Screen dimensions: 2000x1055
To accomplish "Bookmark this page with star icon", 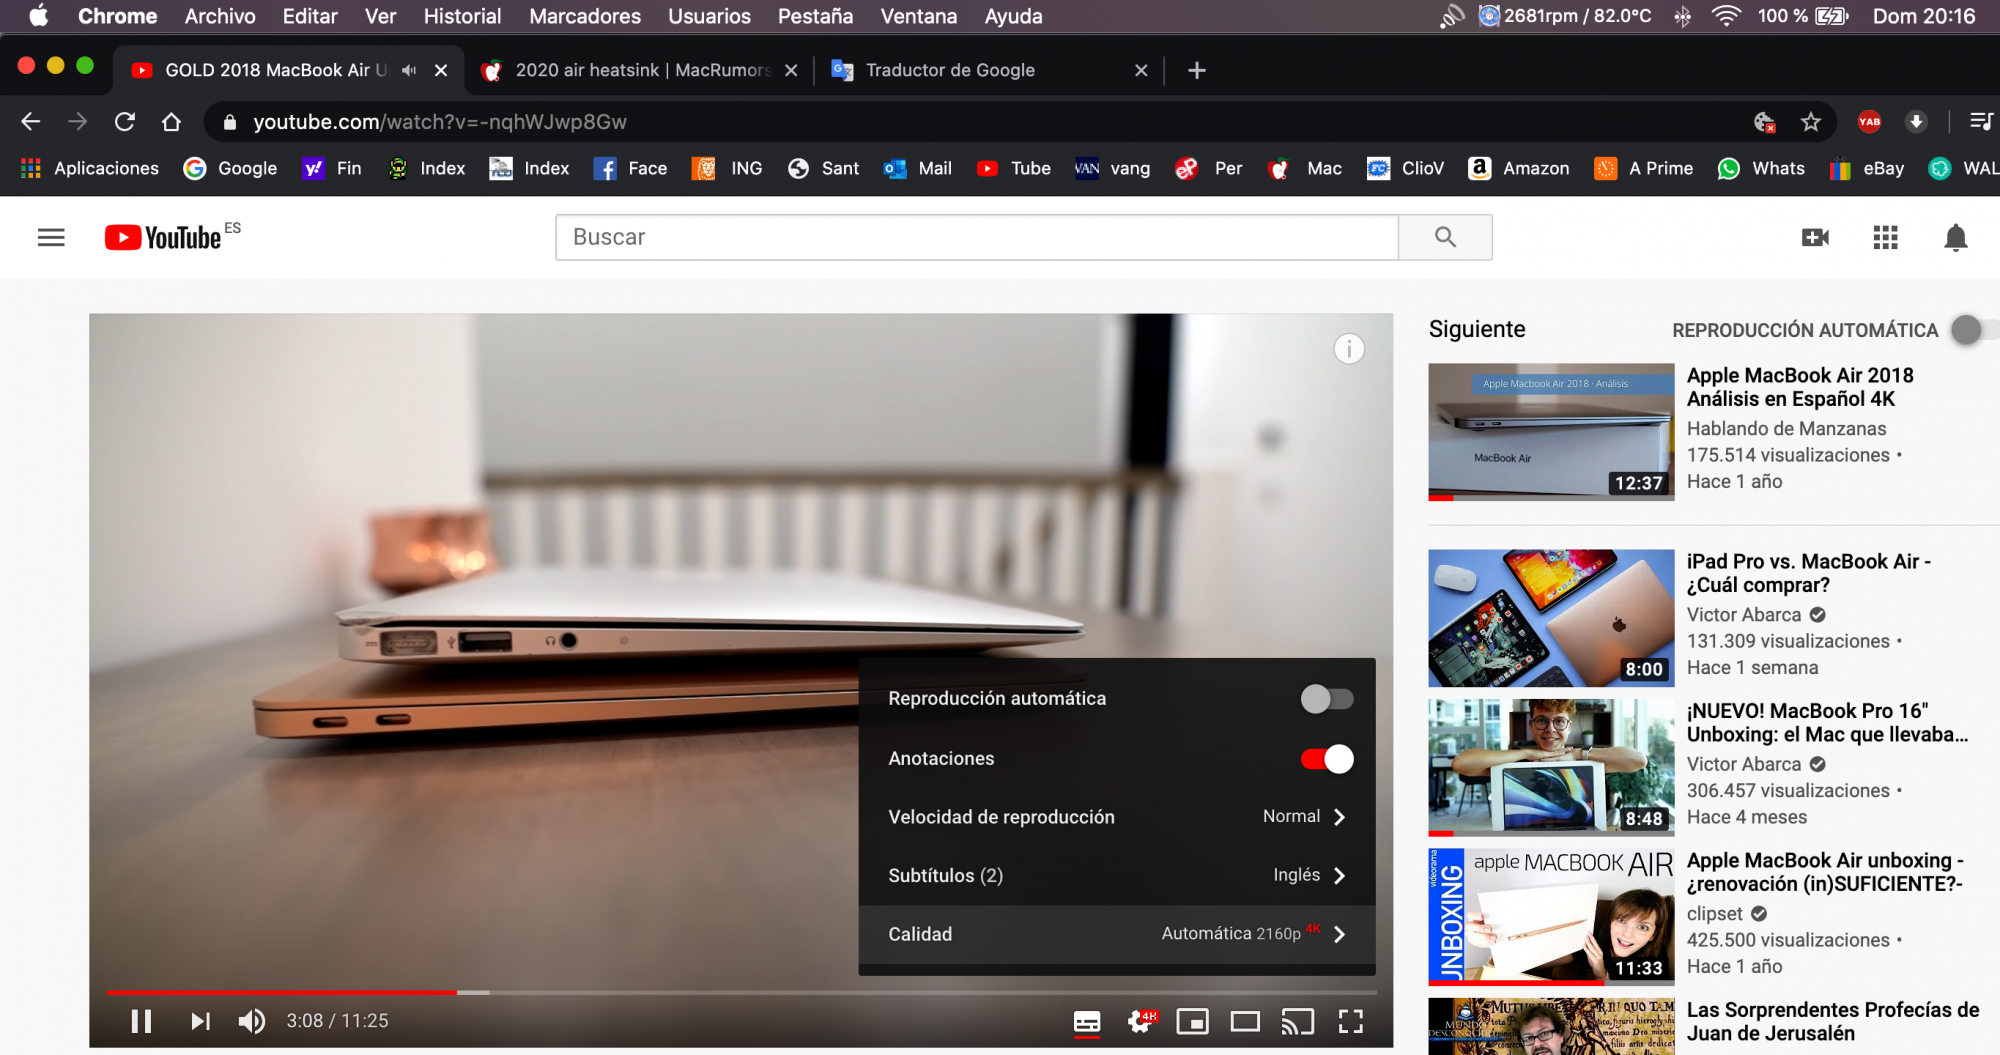I will [x=1811, y=122].
